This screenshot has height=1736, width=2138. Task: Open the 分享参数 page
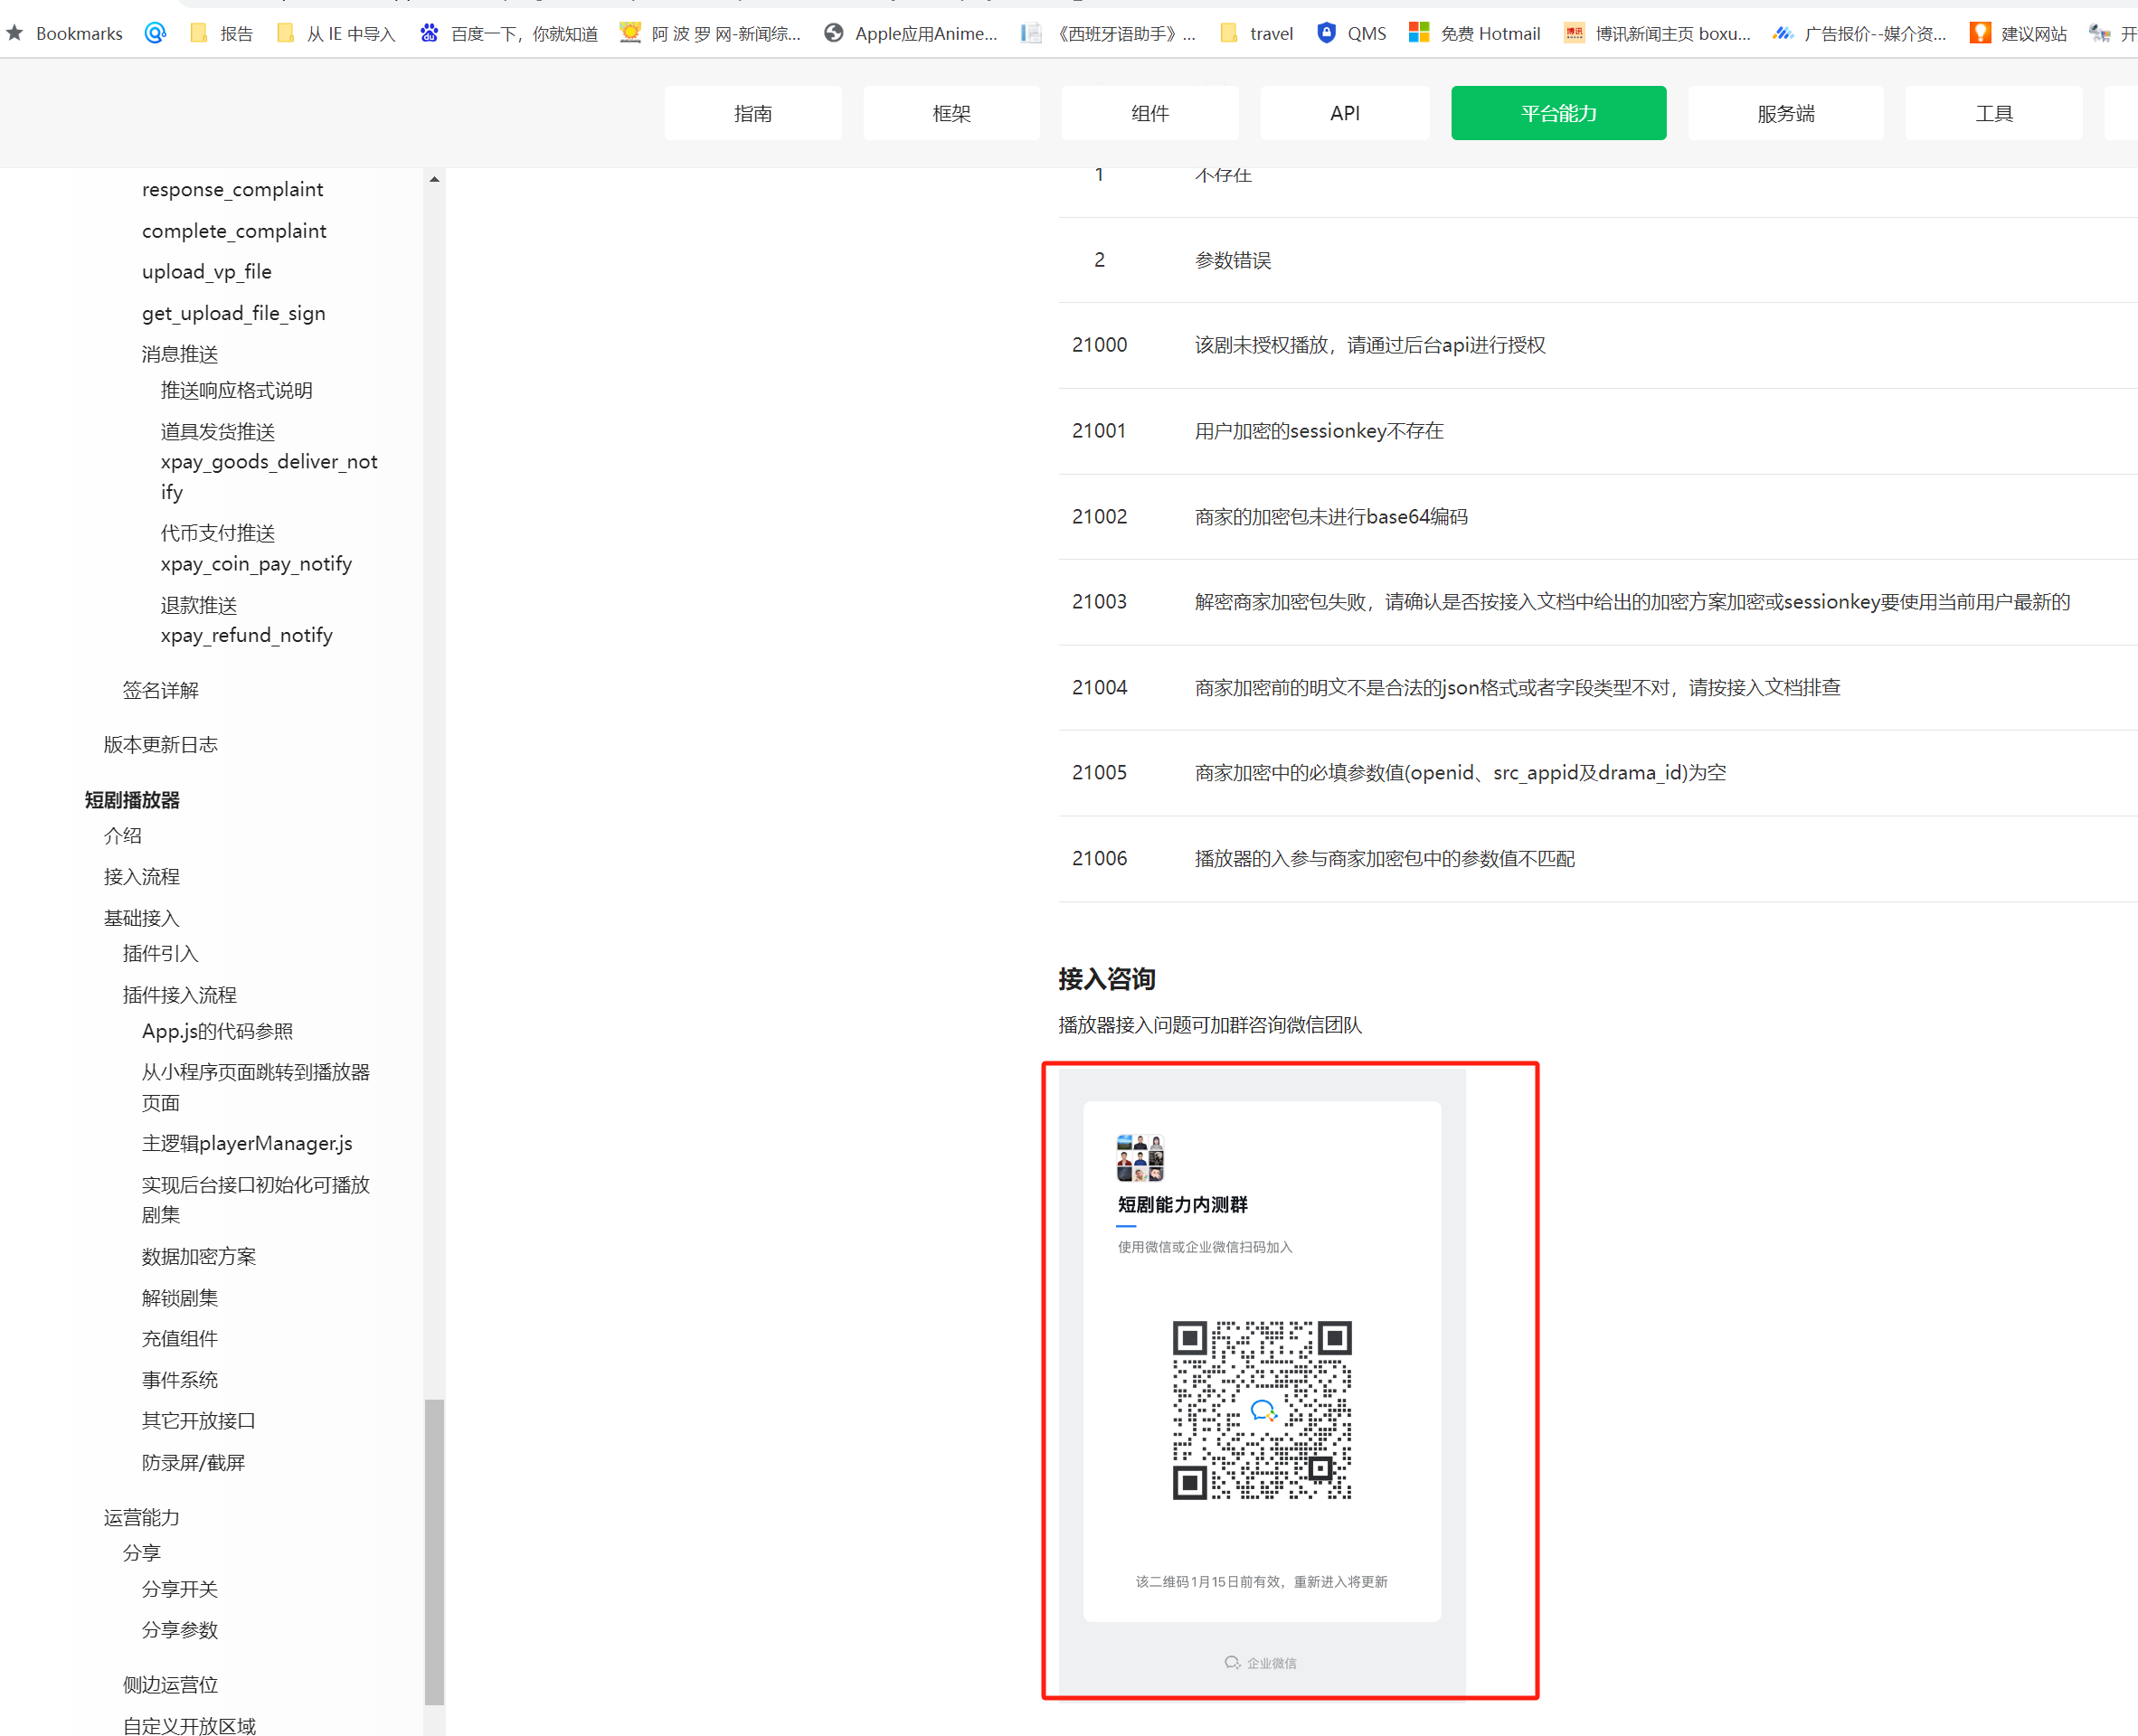180,1630
